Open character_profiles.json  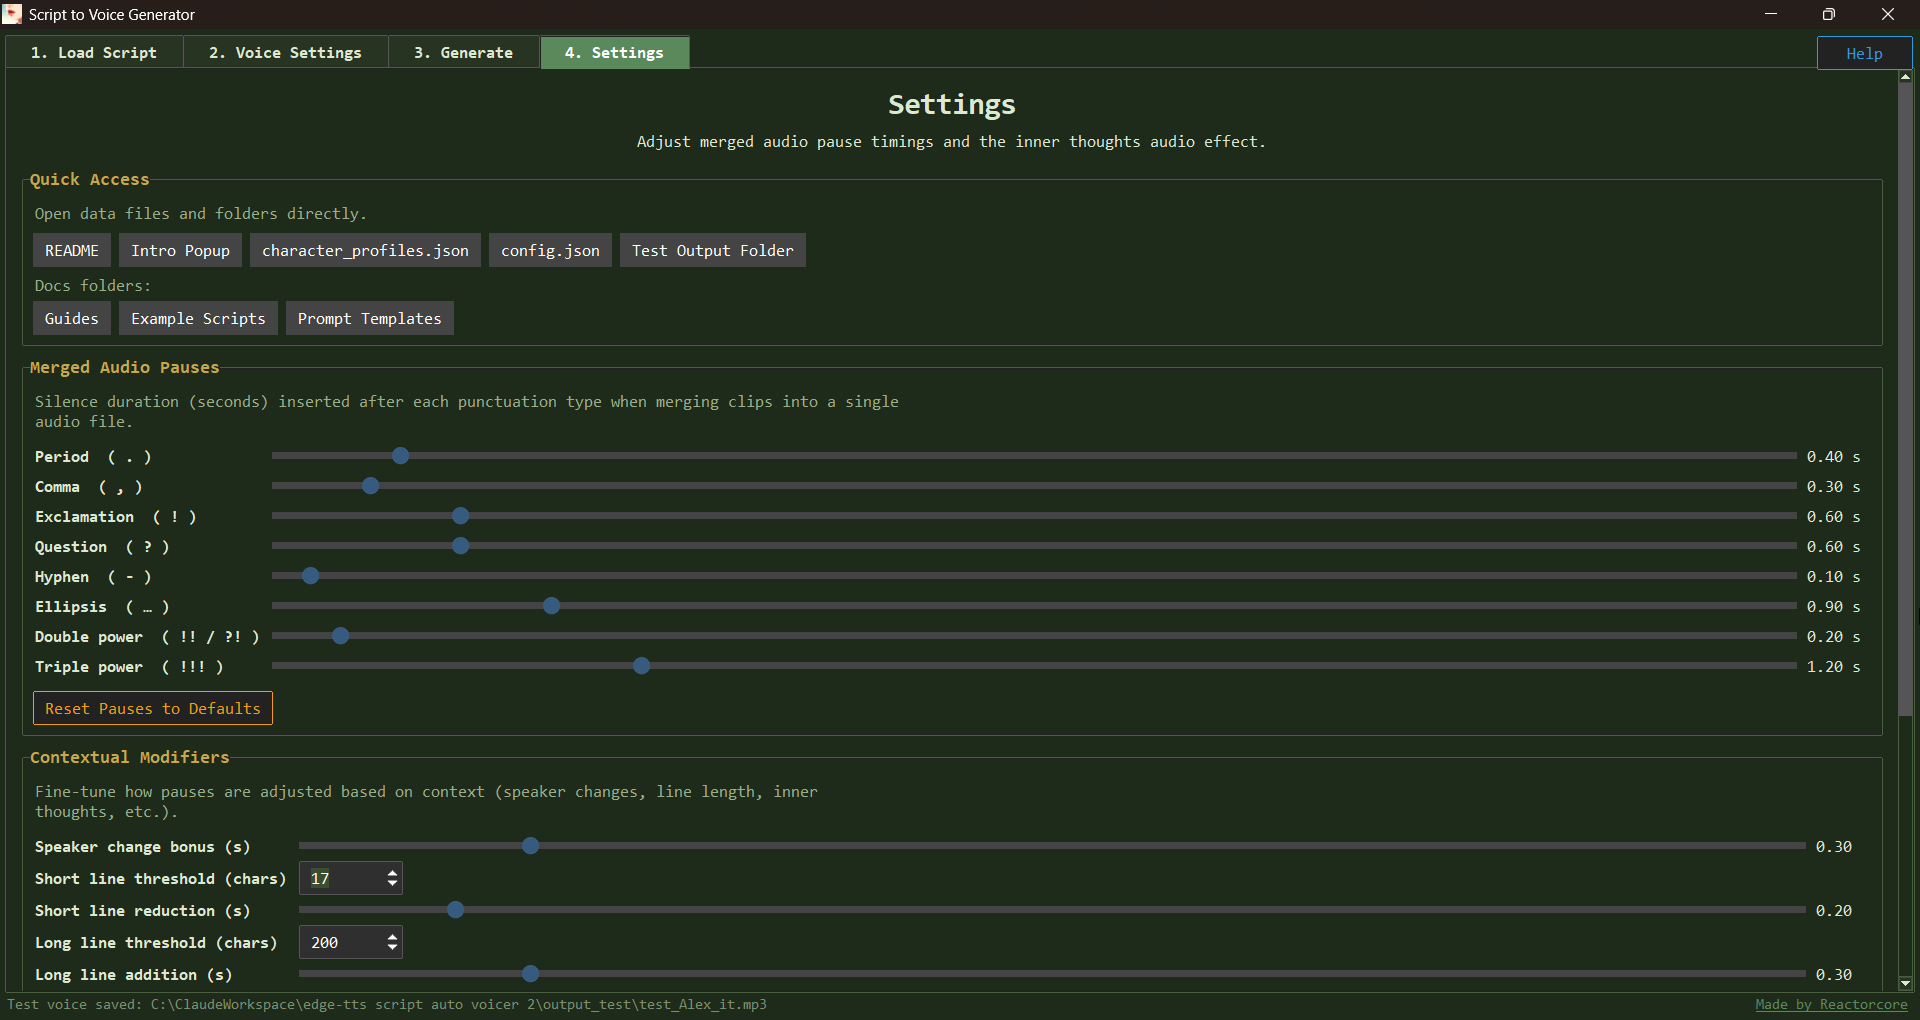365,251
